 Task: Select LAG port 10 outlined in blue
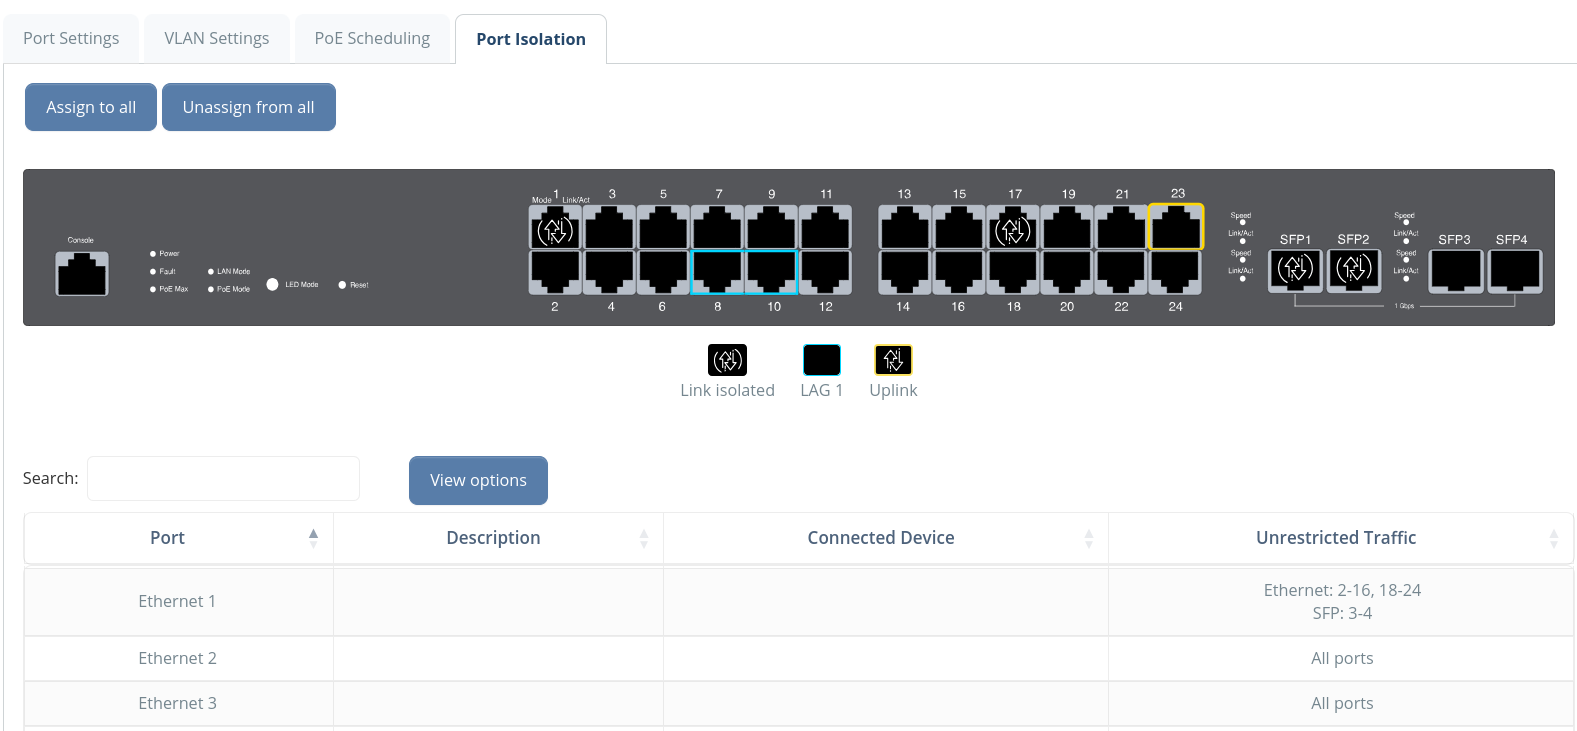pyautogui.click(x=771, y=272)
